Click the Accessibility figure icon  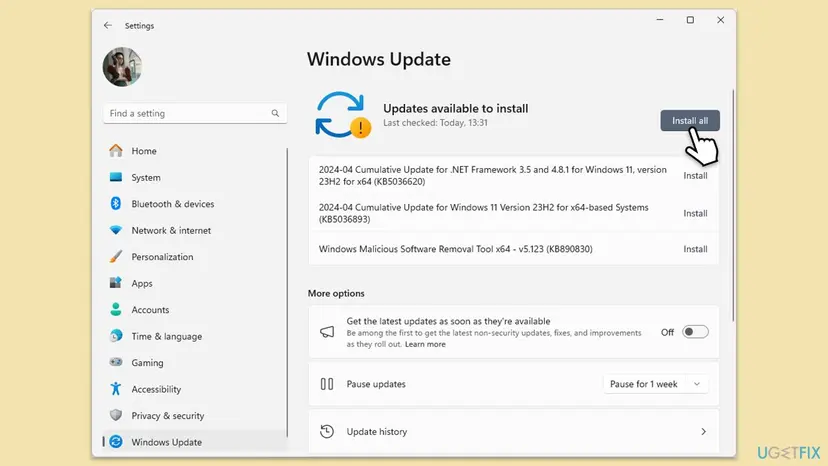[116, 388]
